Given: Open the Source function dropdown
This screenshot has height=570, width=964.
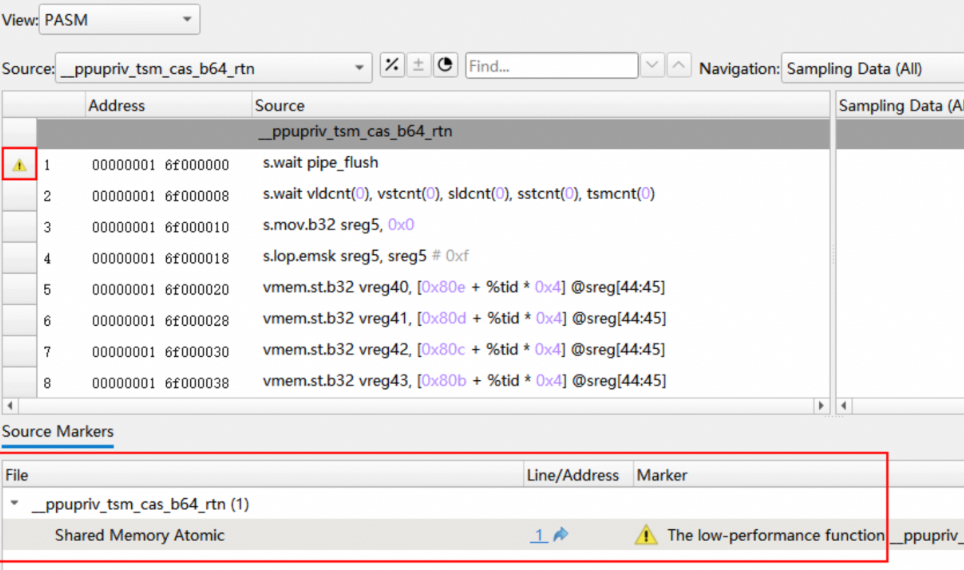Looking at the screenshot, I should tap(213, 68).
